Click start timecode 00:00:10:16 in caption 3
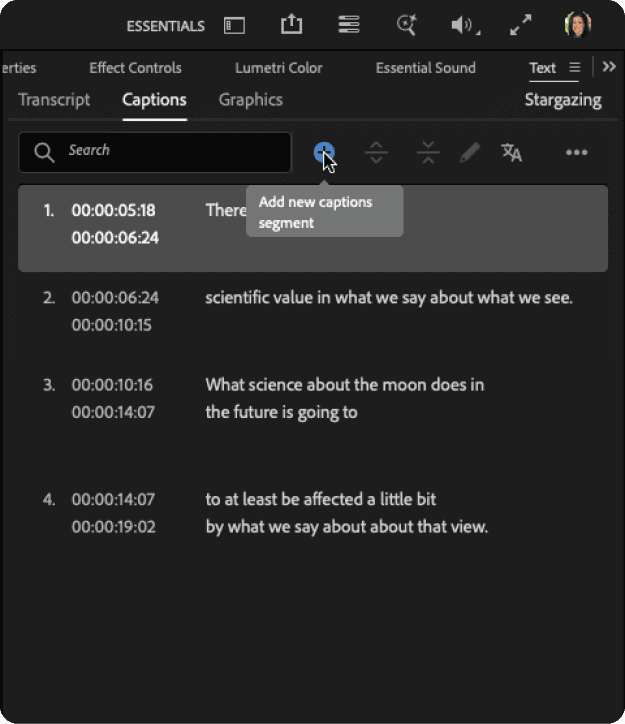This screenshot has width=625, height=724. [112, 385]
